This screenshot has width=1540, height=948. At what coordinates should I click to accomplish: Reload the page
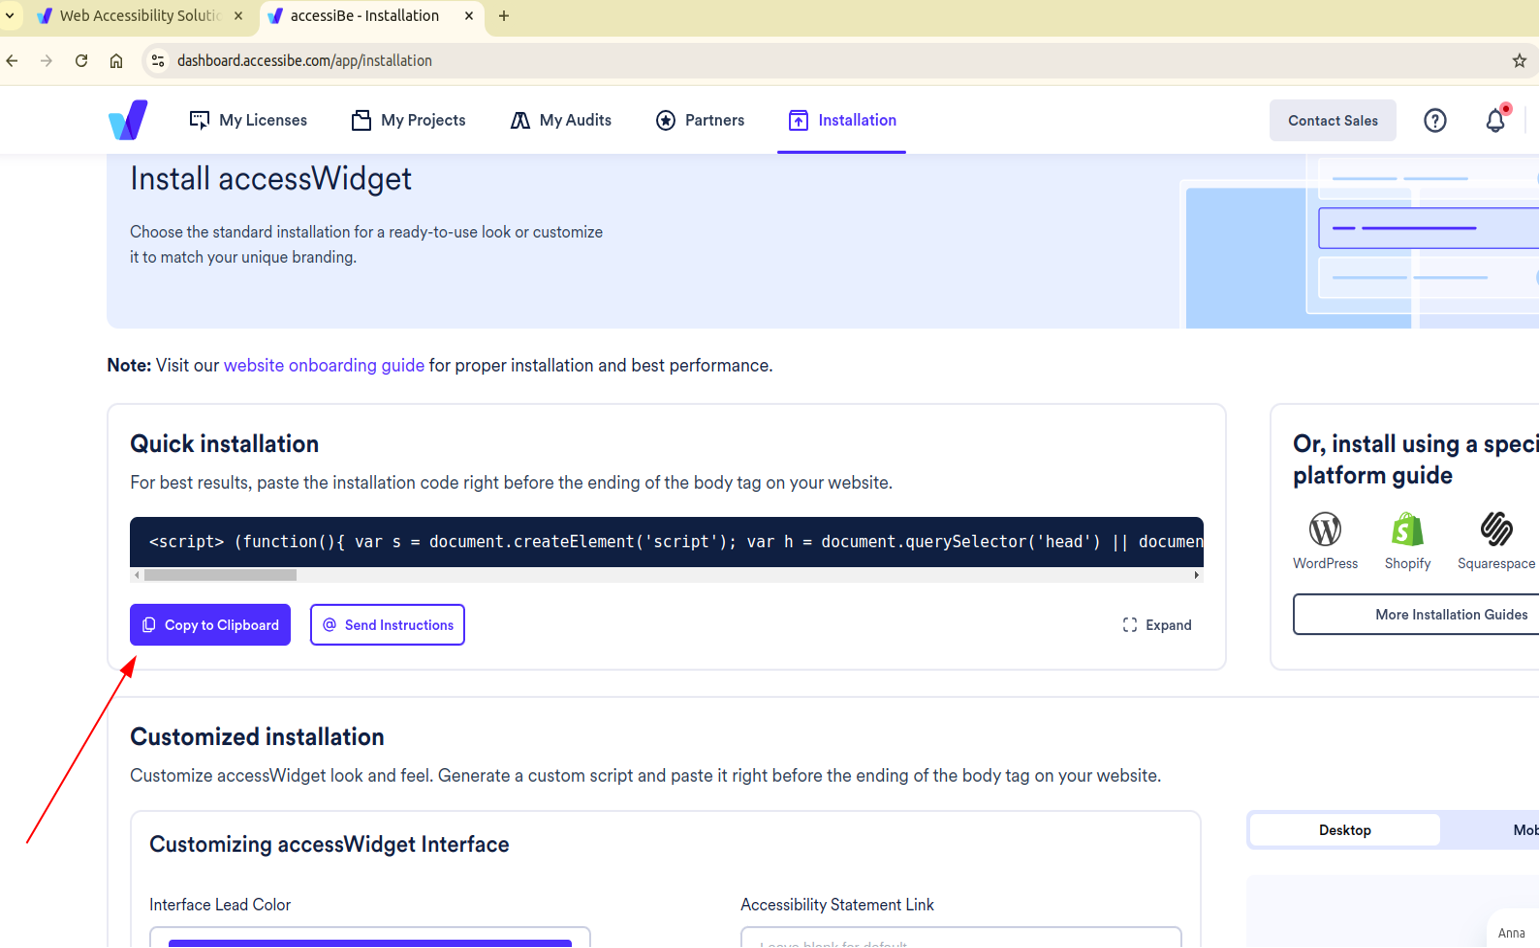coord(81,61)
